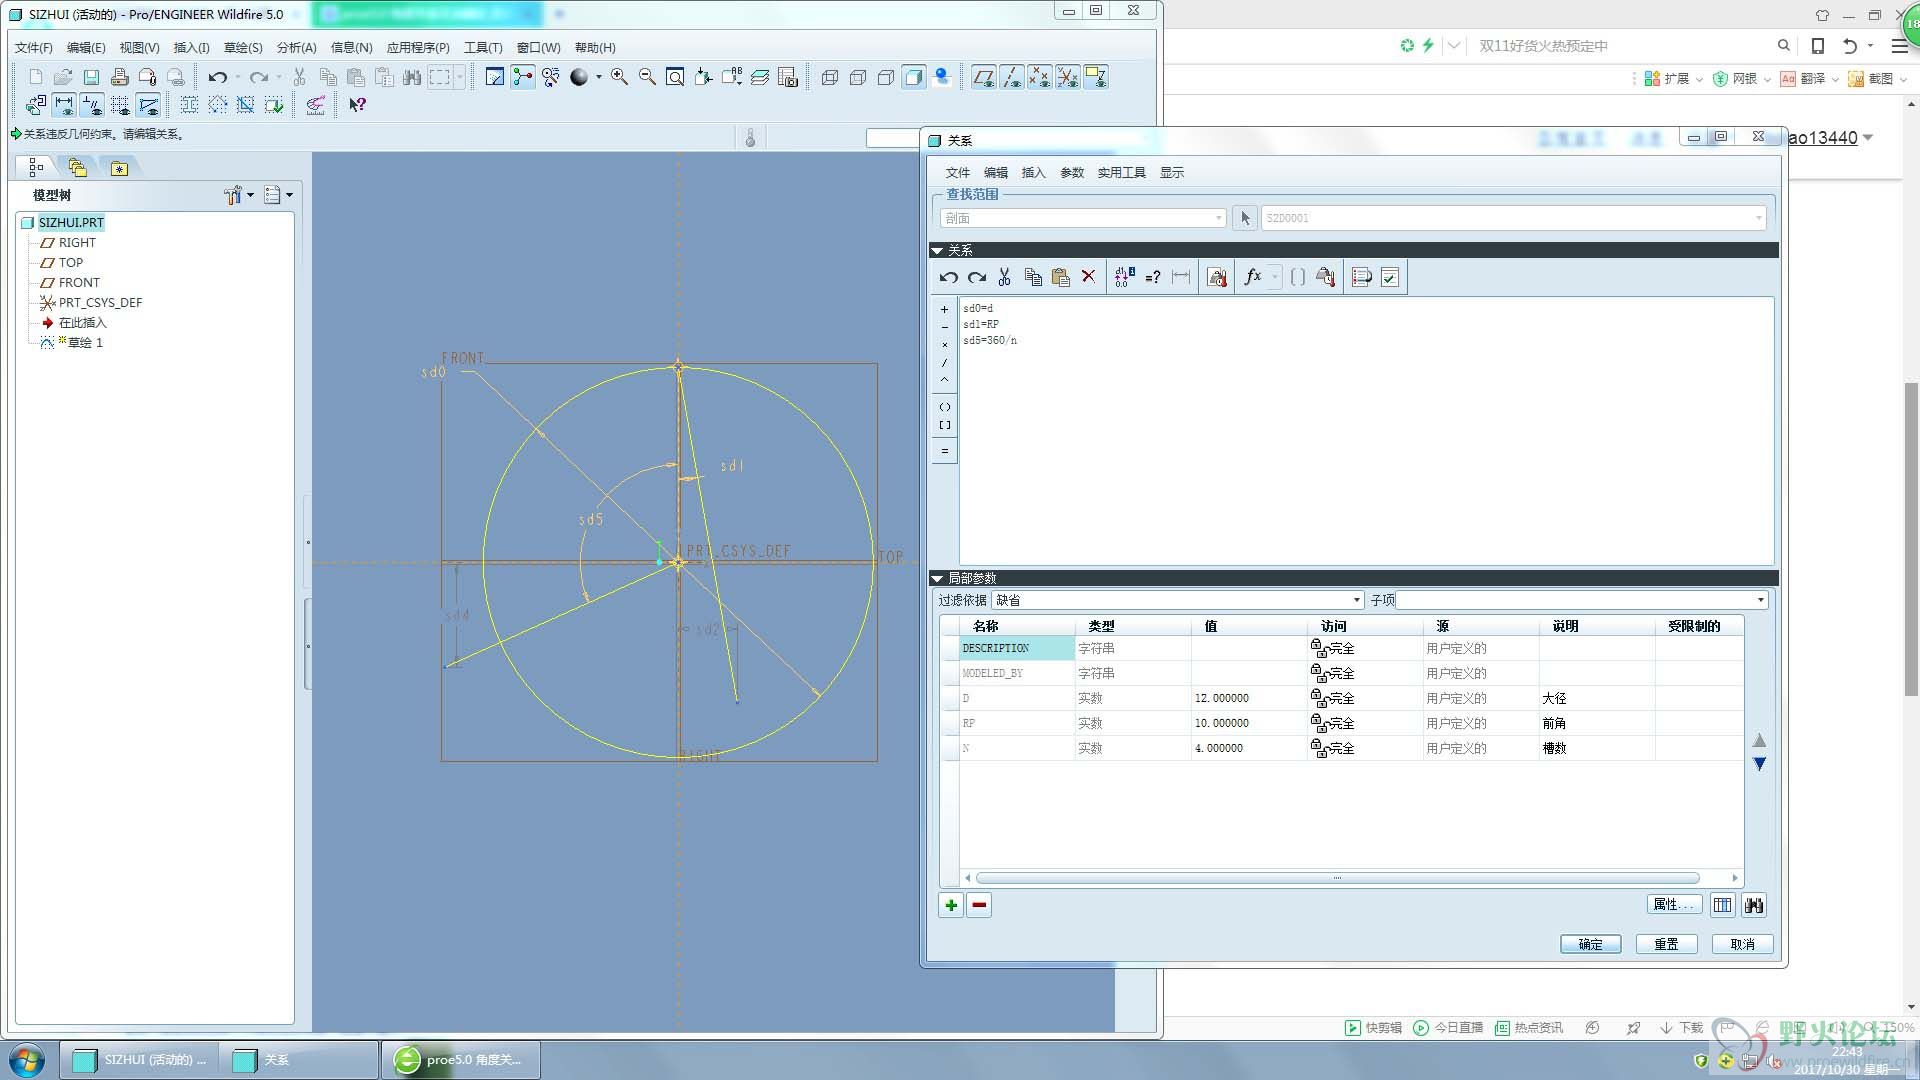
Task: Open the S2D0001 object dropdown
Action: coord(1513,218)
